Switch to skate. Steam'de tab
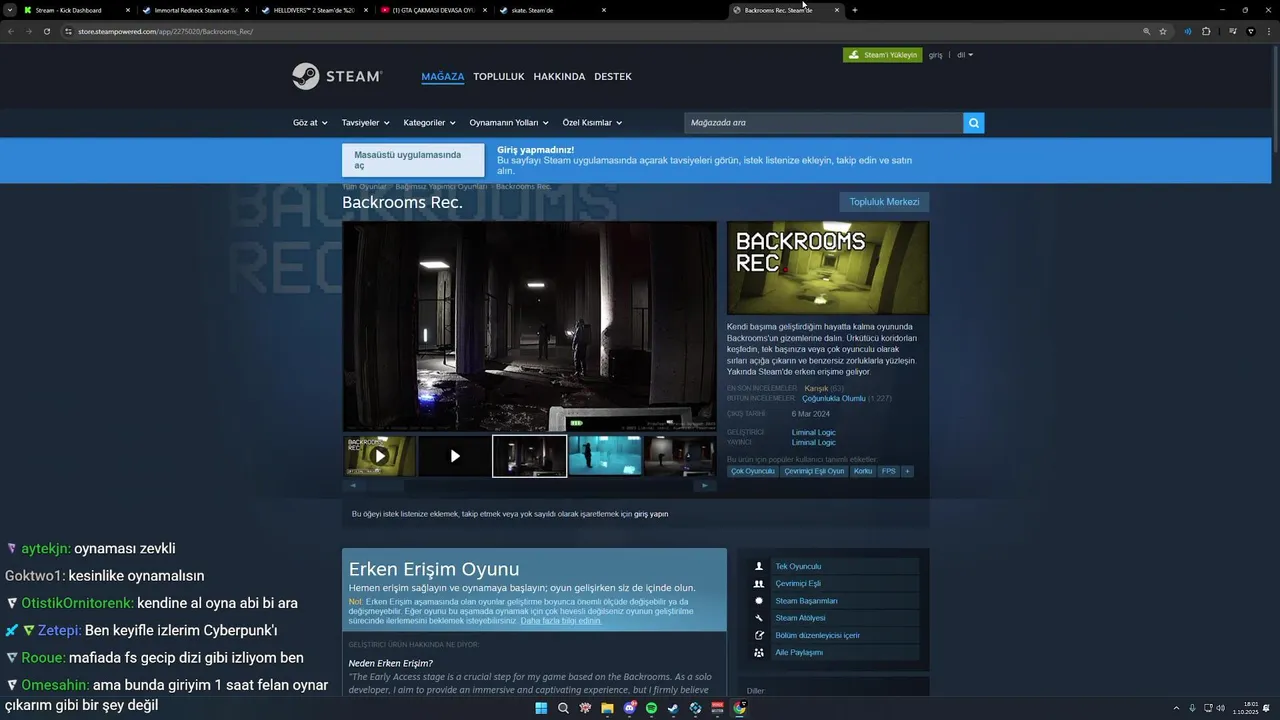The height and width of the screenshot is (720, 1280). [x=552, y=10]
